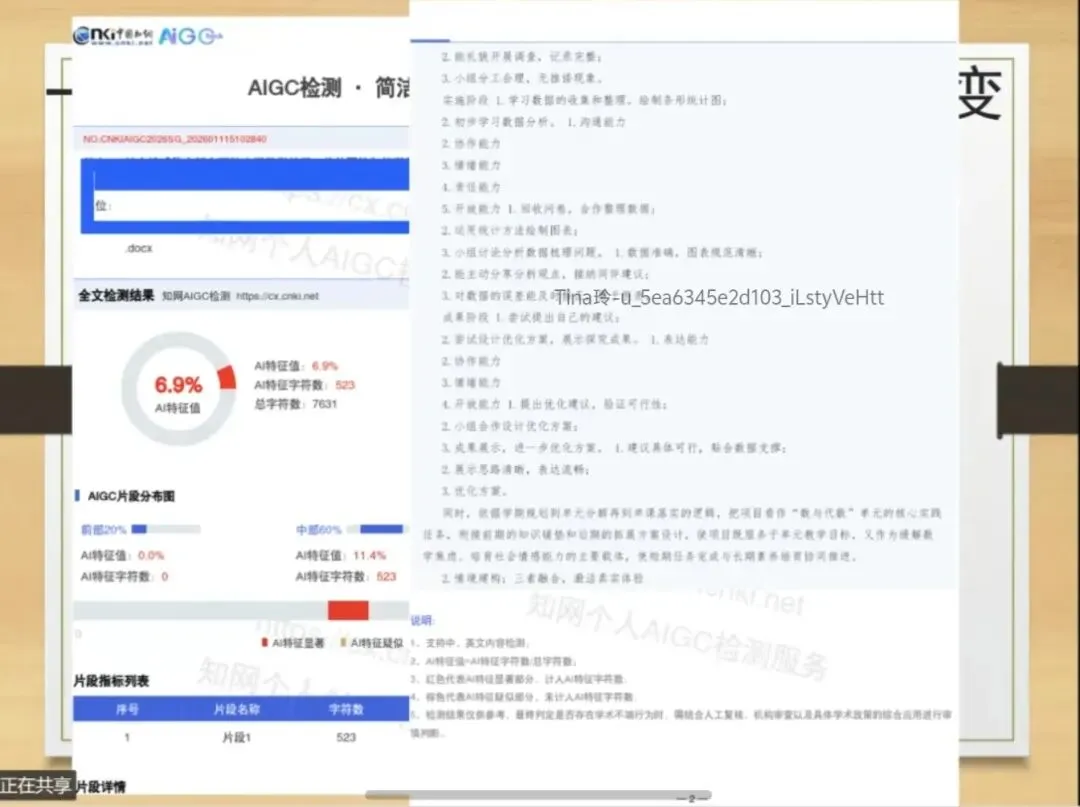Click the horizontal scrollbar at the bottom

(x=538, y=795)
